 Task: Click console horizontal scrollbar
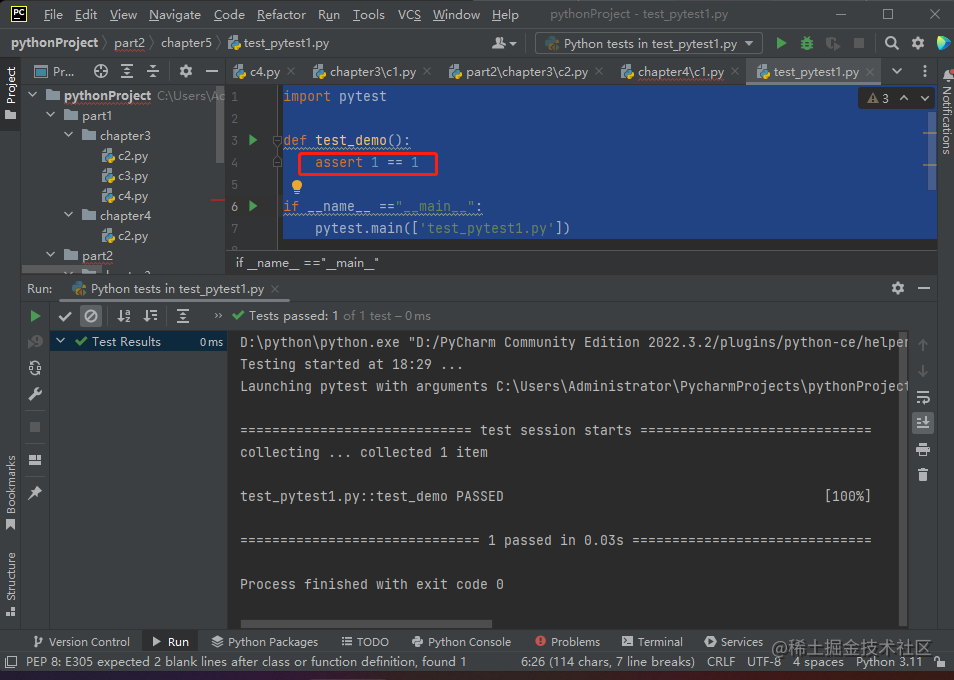point(366,623)
